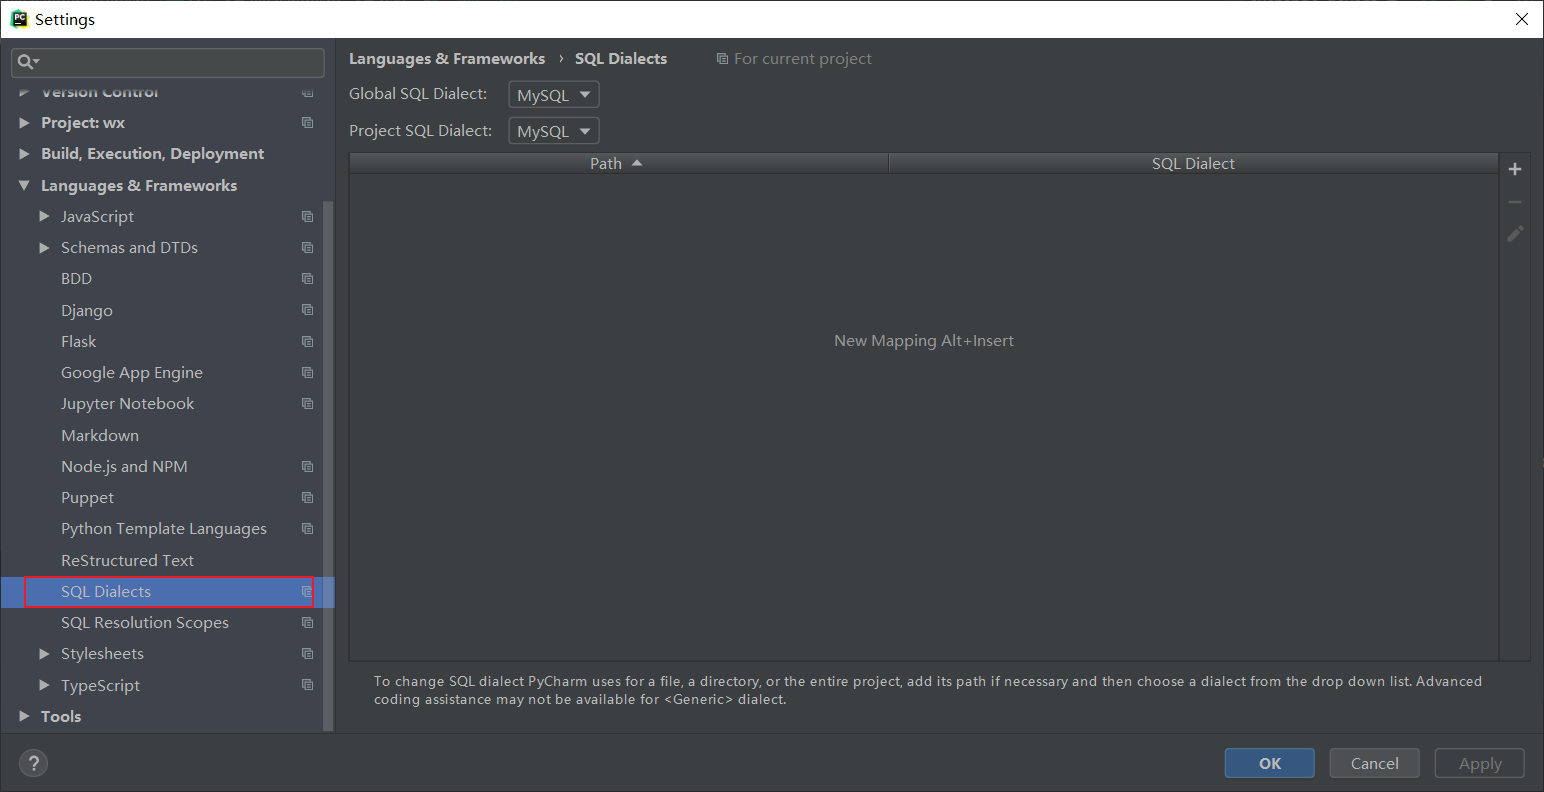Click project-level icon beside SQL Dialects

pos(307,592)
